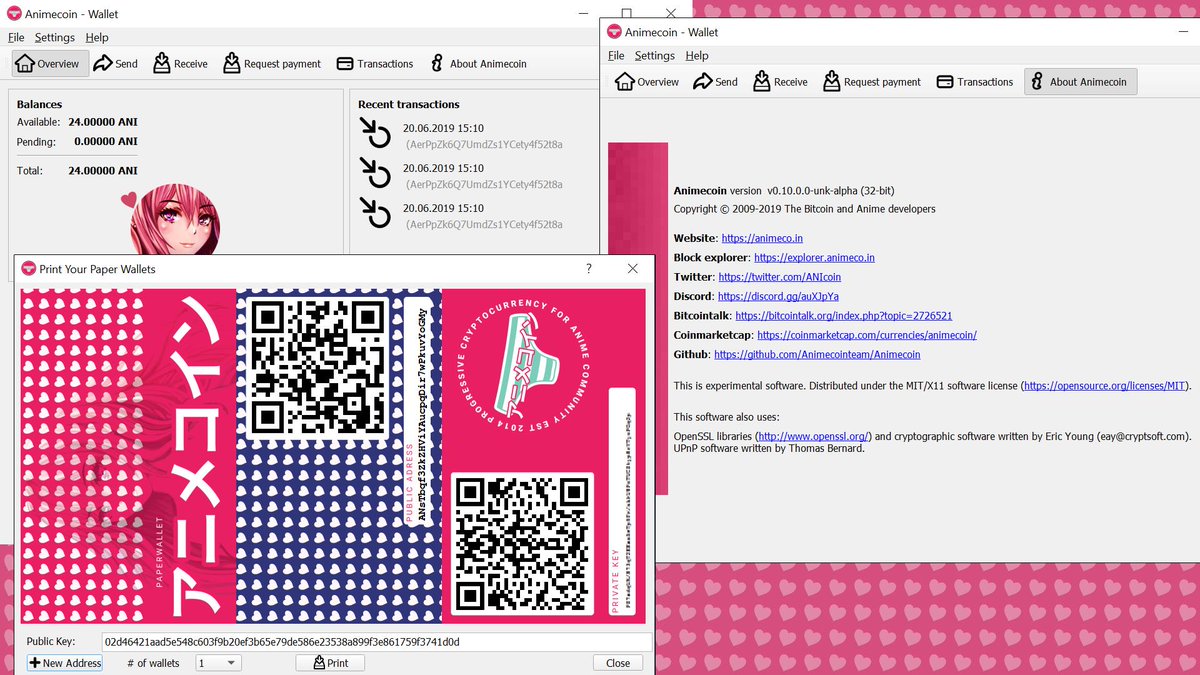1200x675 pixels.
Task: Open the animeco.in website link
Action: 762,238
